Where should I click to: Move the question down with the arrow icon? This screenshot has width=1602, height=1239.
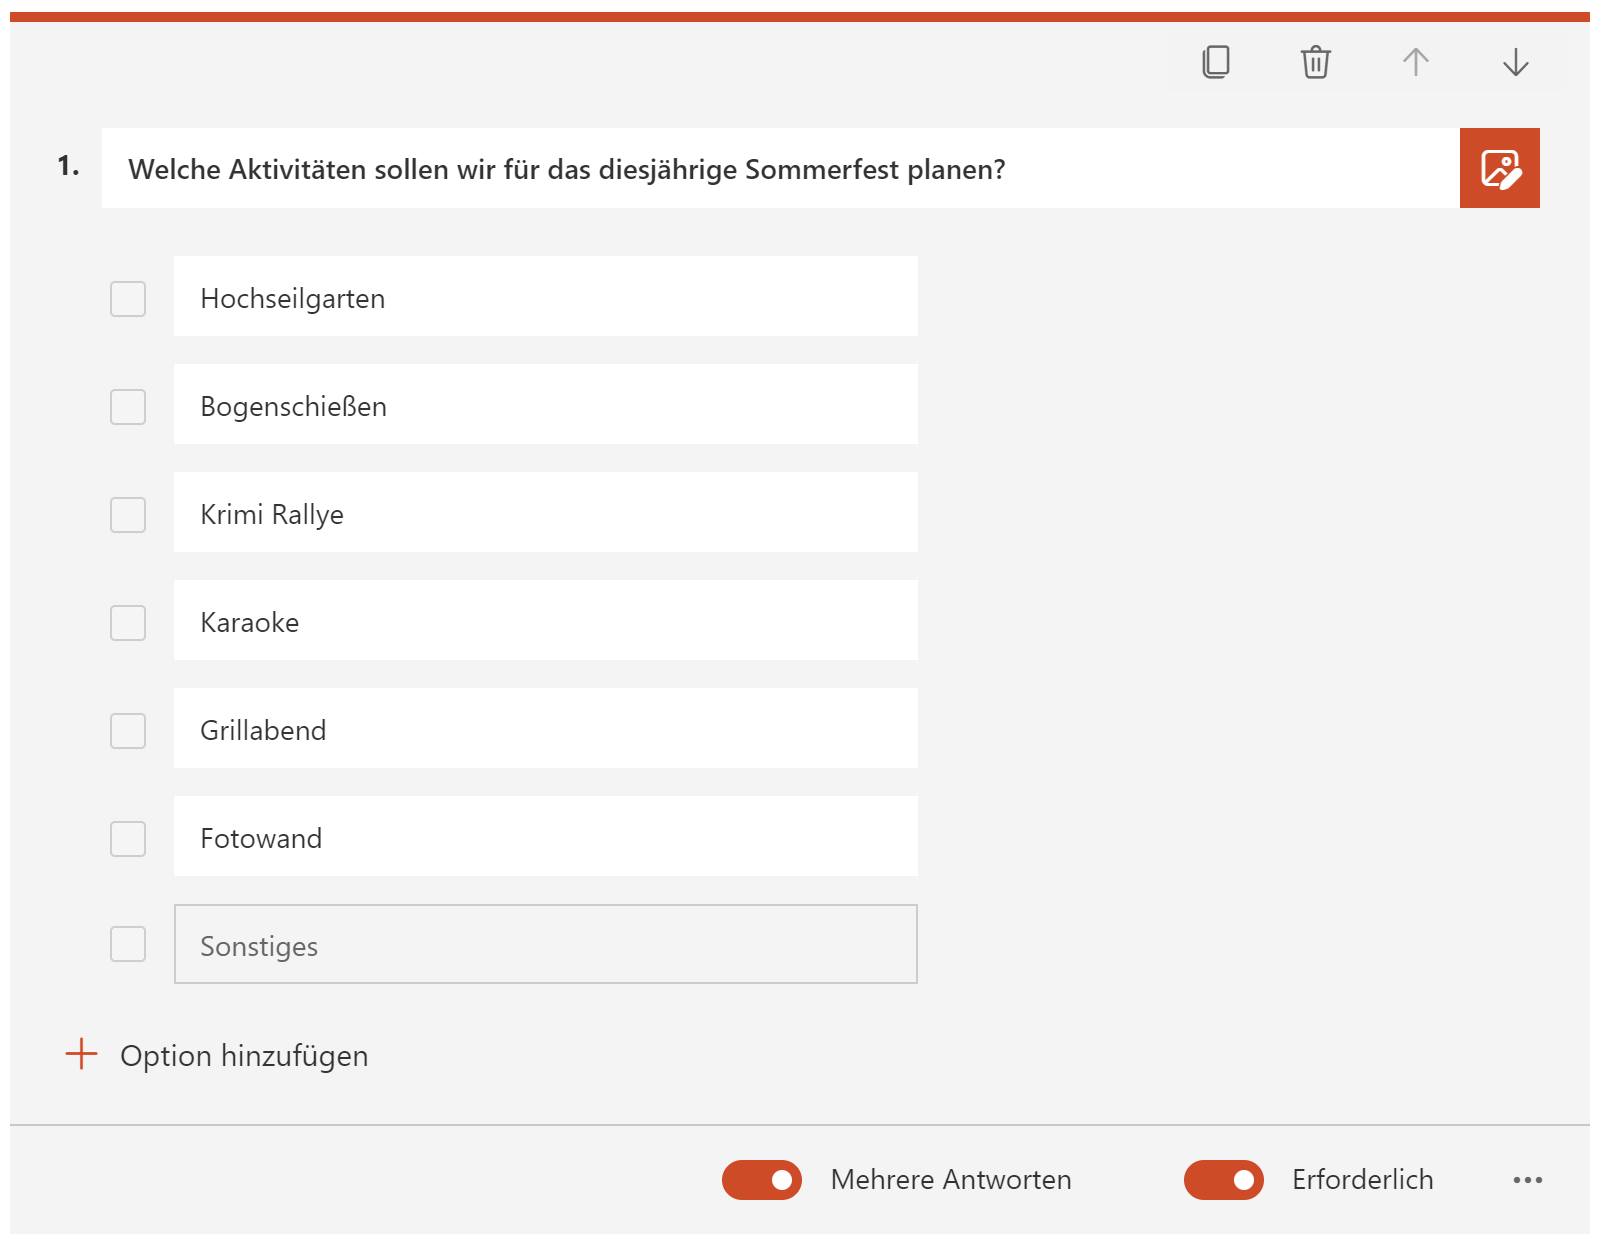point(1515,62)
